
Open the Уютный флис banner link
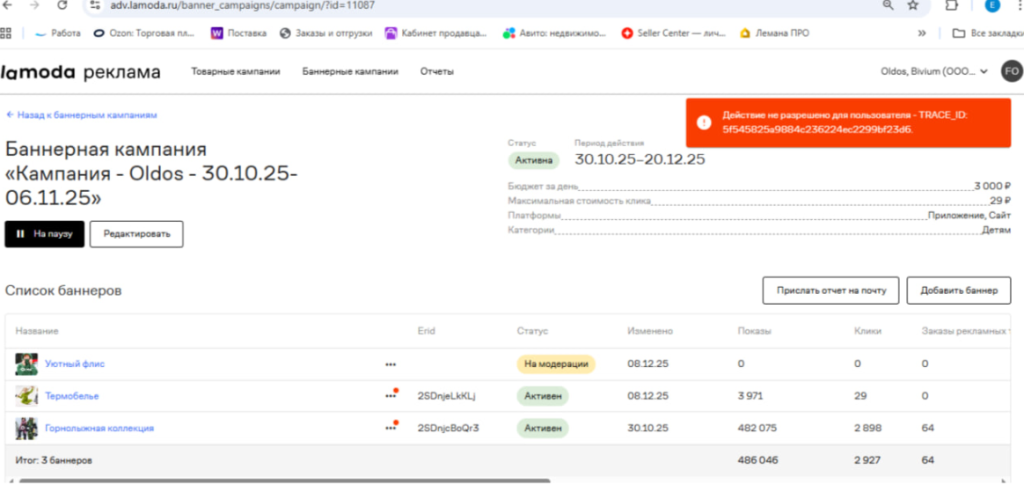click(74, 364)
